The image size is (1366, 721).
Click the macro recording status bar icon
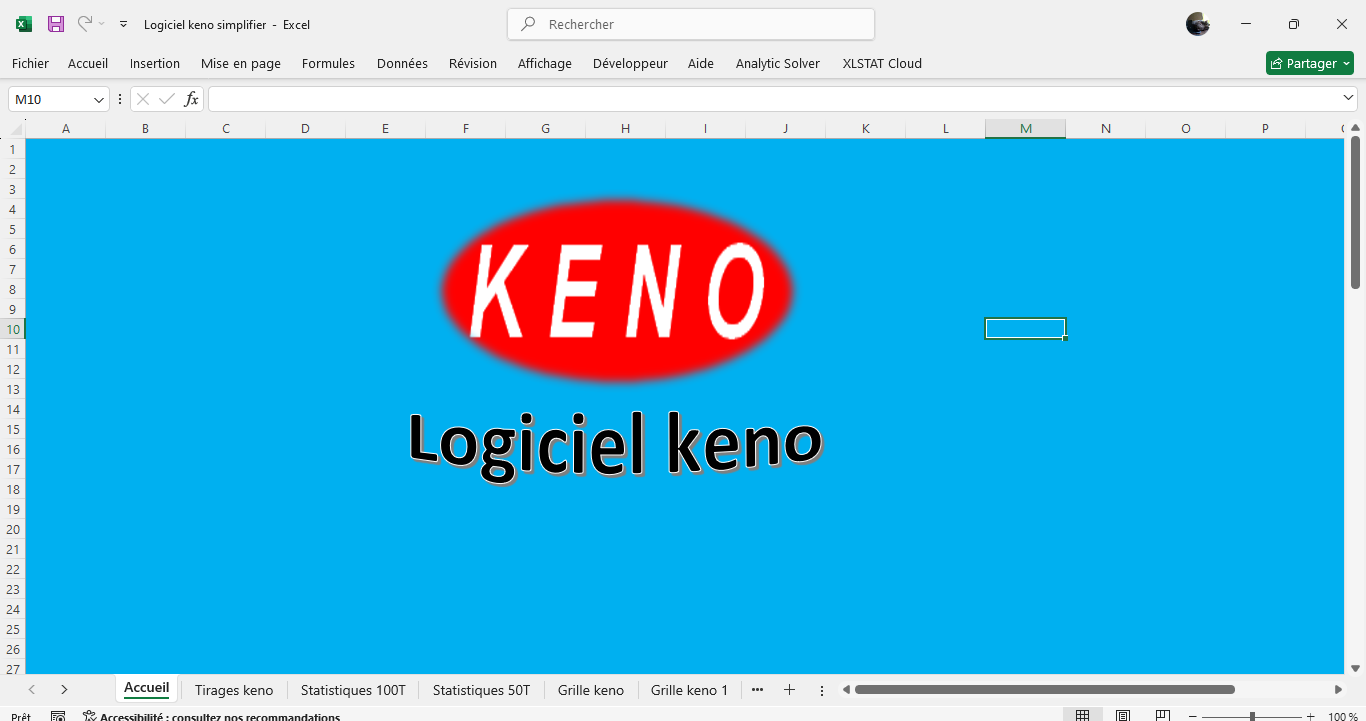point(58,716)
